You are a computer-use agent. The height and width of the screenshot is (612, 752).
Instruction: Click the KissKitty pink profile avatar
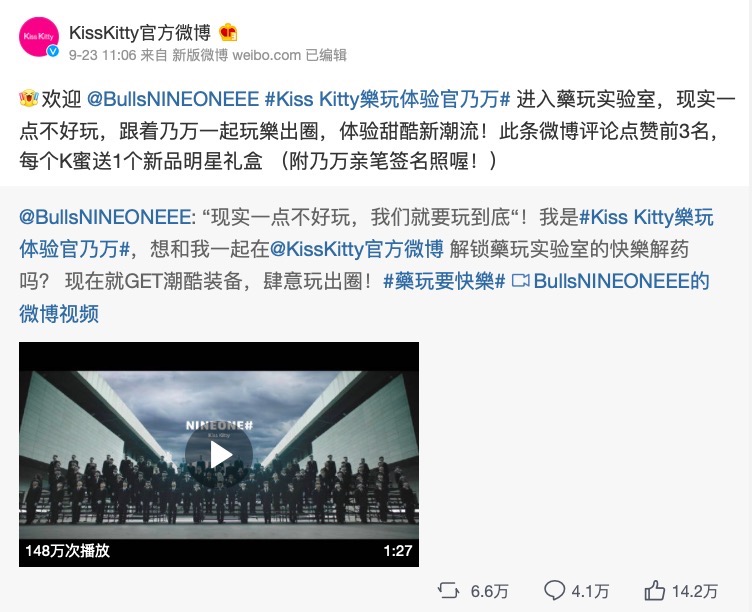coord(39,37)
